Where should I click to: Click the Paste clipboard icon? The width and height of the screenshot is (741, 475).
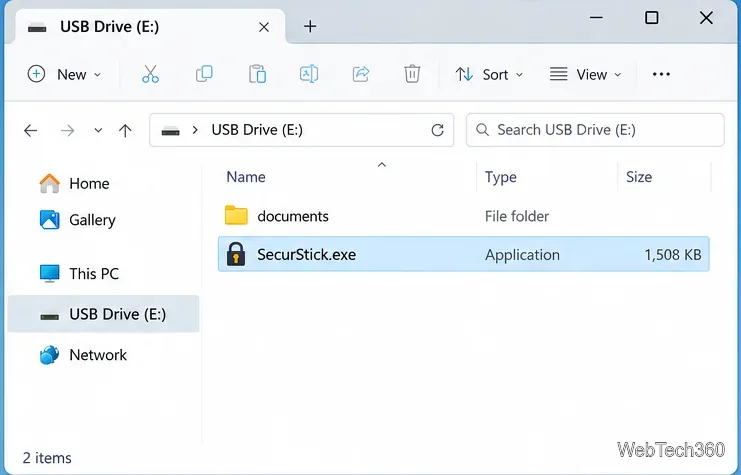click(257, 74)
